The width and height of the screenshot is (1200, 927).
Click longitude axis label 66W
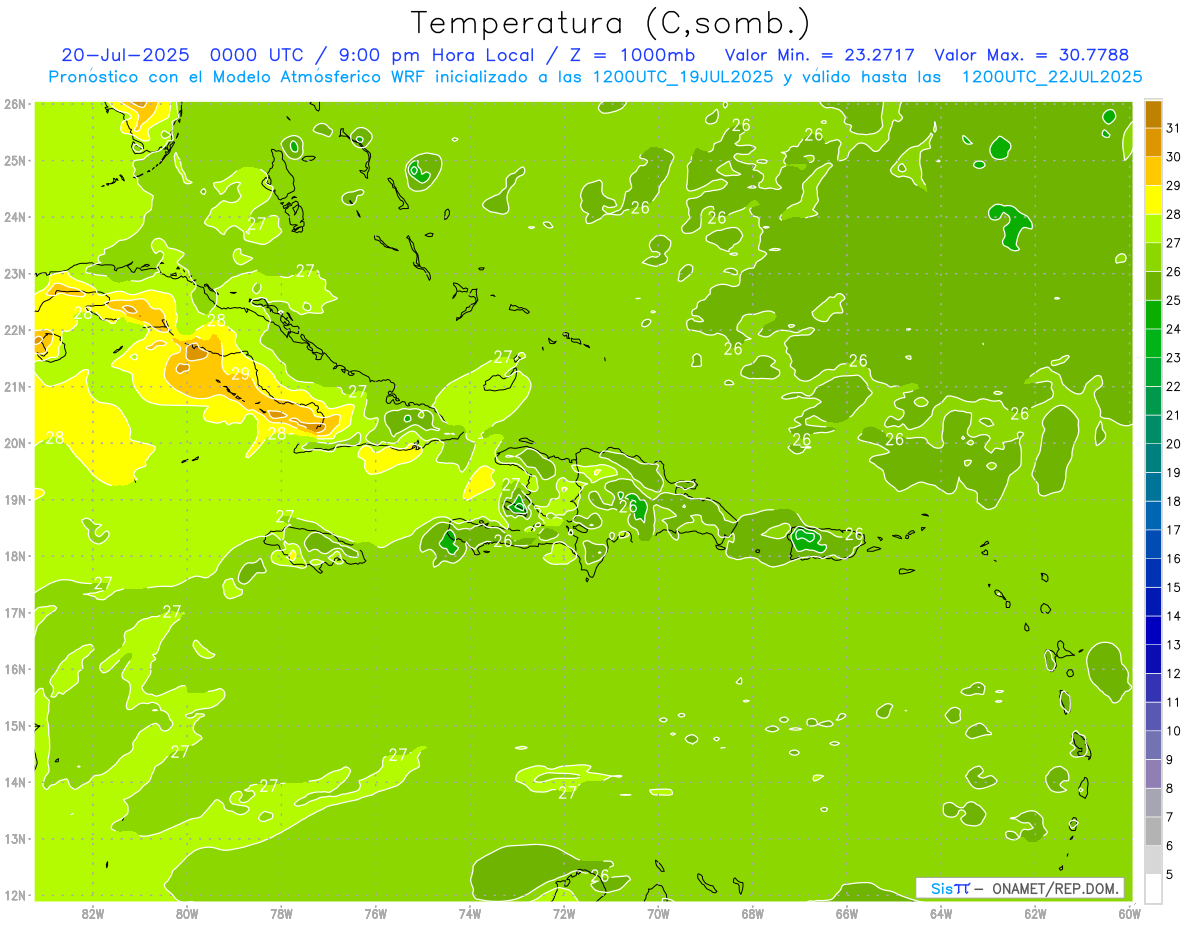click(846, 914)
